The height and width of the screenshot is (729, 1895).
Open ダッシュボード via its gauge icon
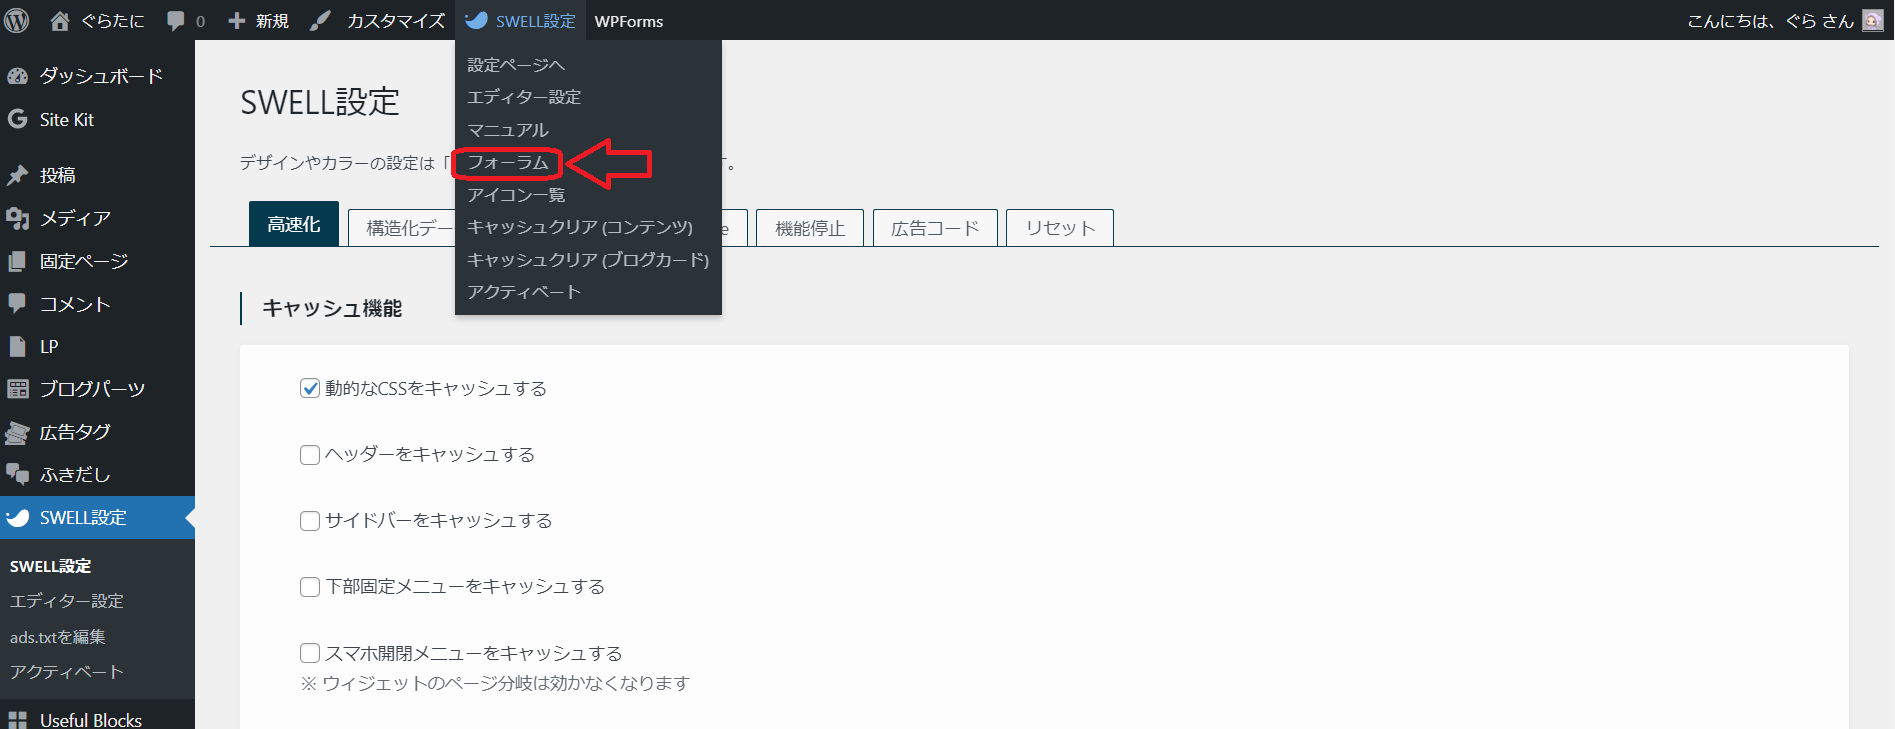pos(17,76)
